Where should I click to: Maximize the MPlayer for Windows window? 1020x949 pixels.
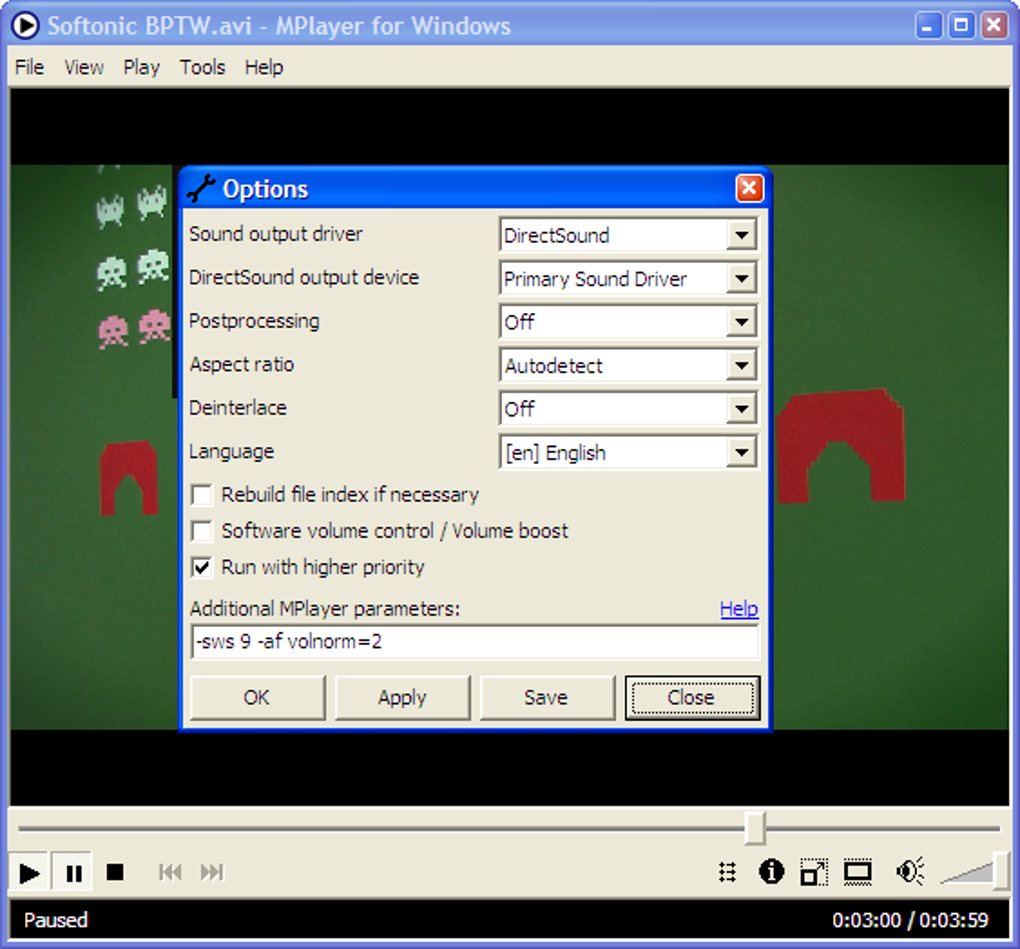[961, 26]
